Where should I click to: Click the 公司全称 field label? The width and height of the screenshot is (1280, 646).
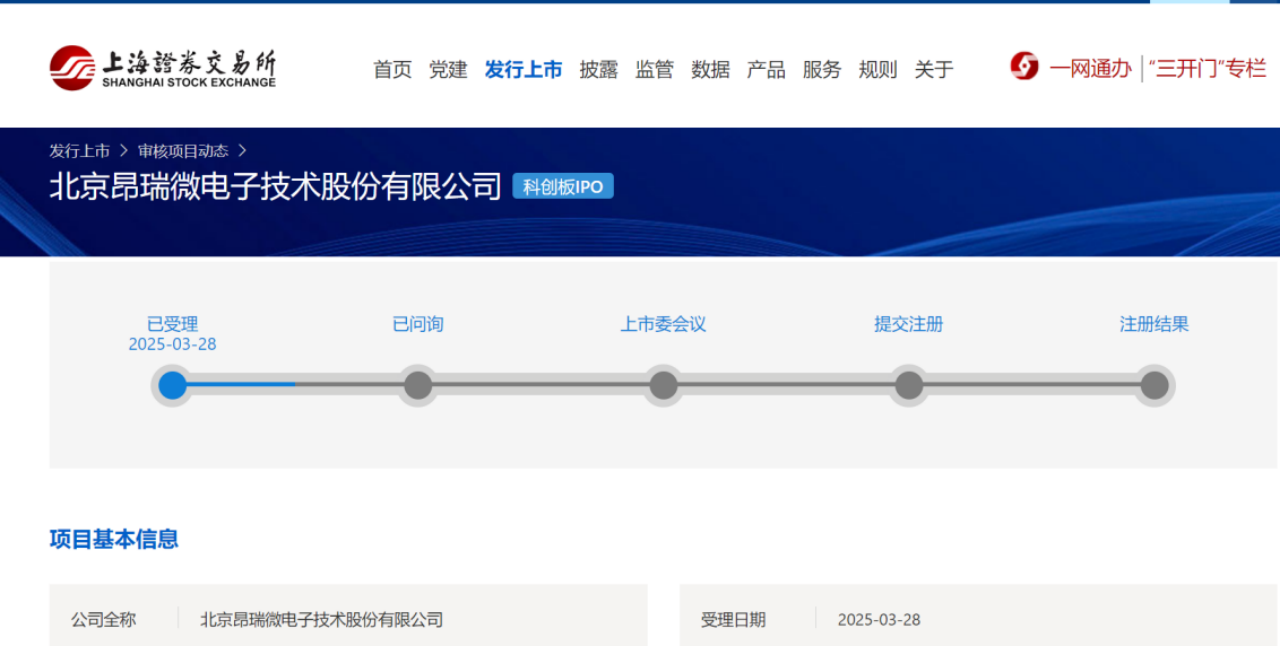pos(103,620)
